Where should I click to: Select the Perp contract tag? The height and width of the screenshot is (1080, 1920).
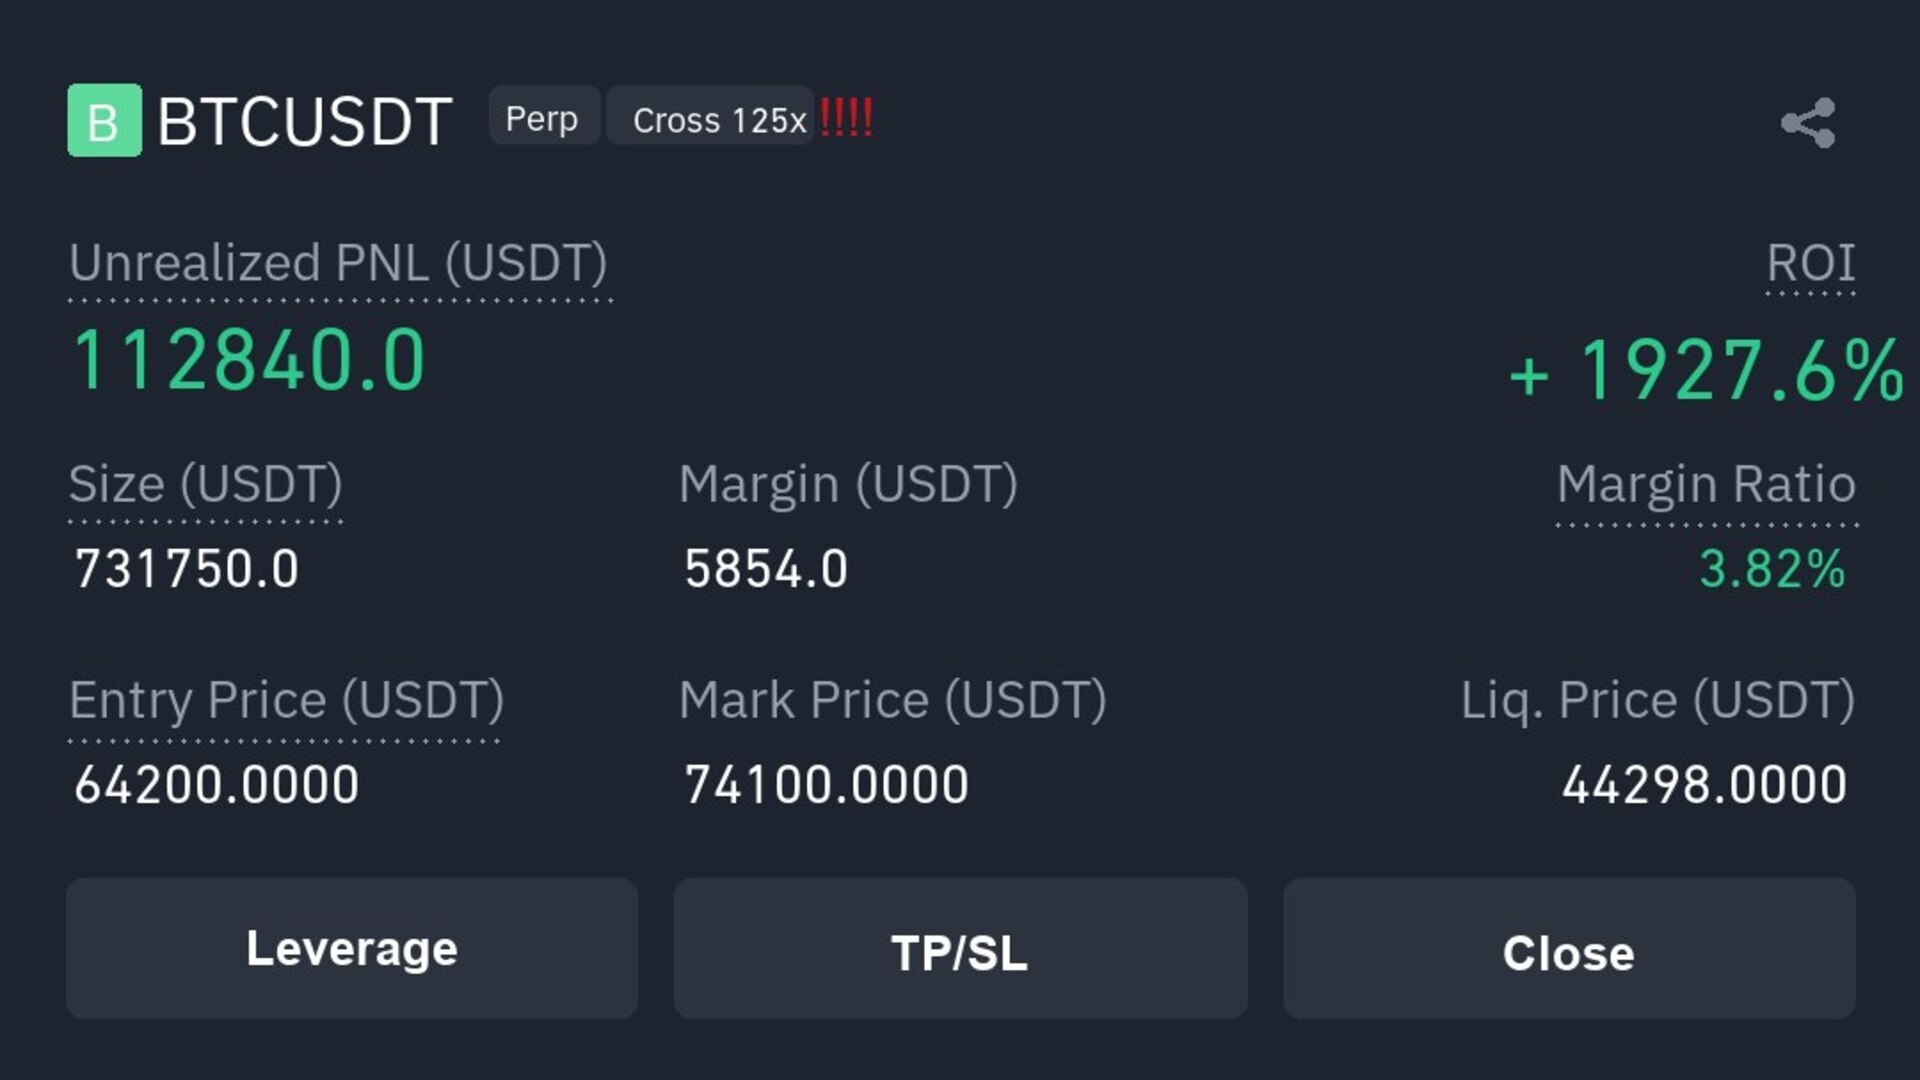(542, 118)
